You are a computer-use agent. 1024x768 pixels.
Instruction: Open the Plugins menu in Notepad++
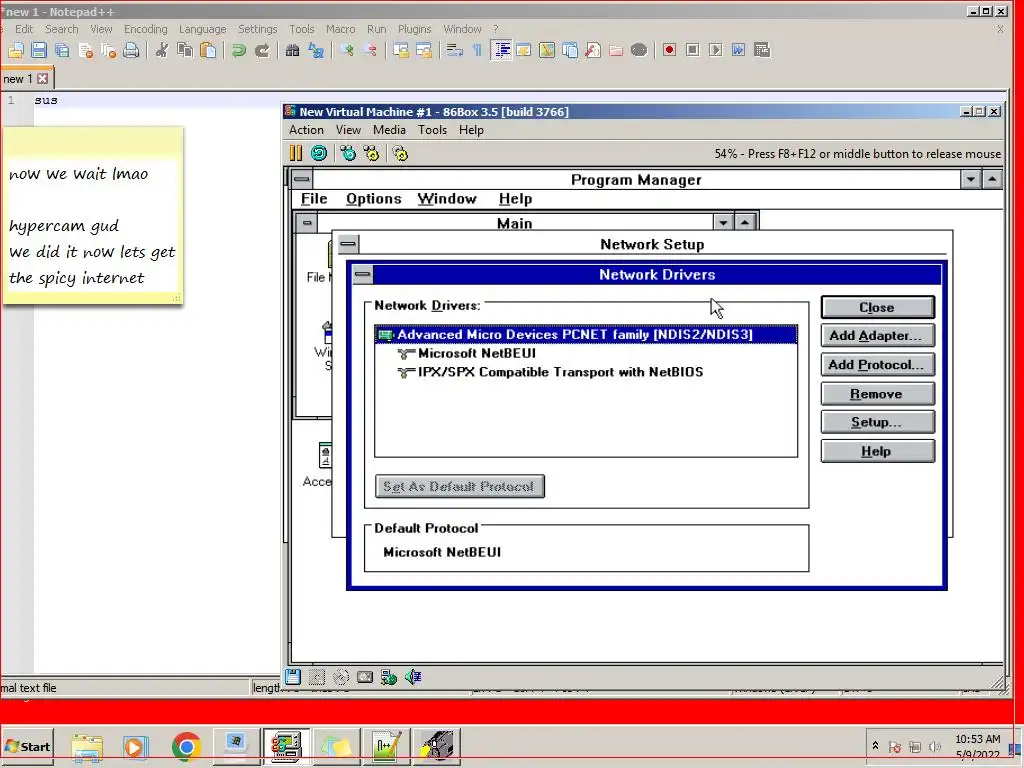415,29
